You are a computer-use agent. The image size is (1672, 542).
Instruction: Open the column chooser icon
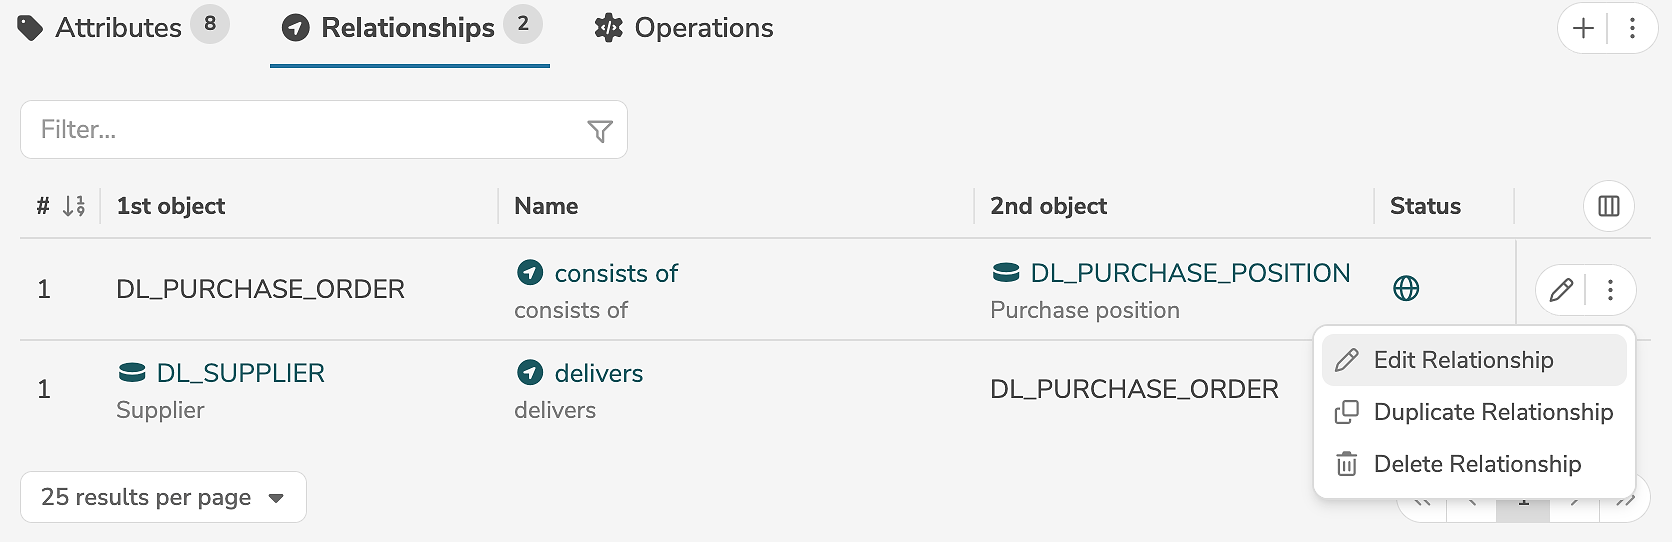[x=1608, y=206]
